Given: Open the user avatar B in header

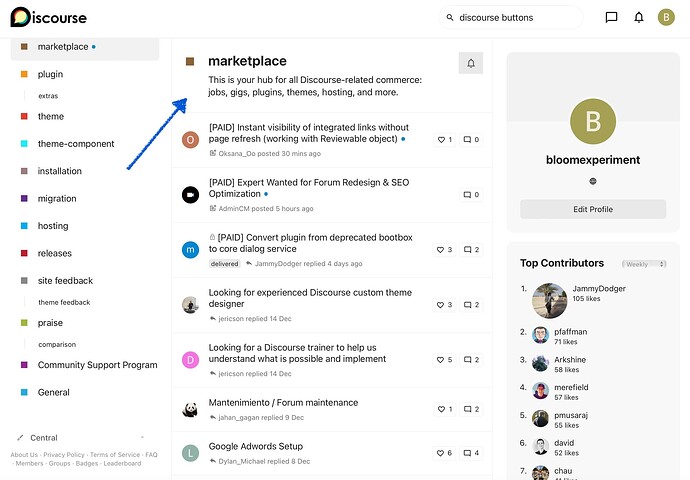Looking at the screenshot, I should click(x=666, y=18).
